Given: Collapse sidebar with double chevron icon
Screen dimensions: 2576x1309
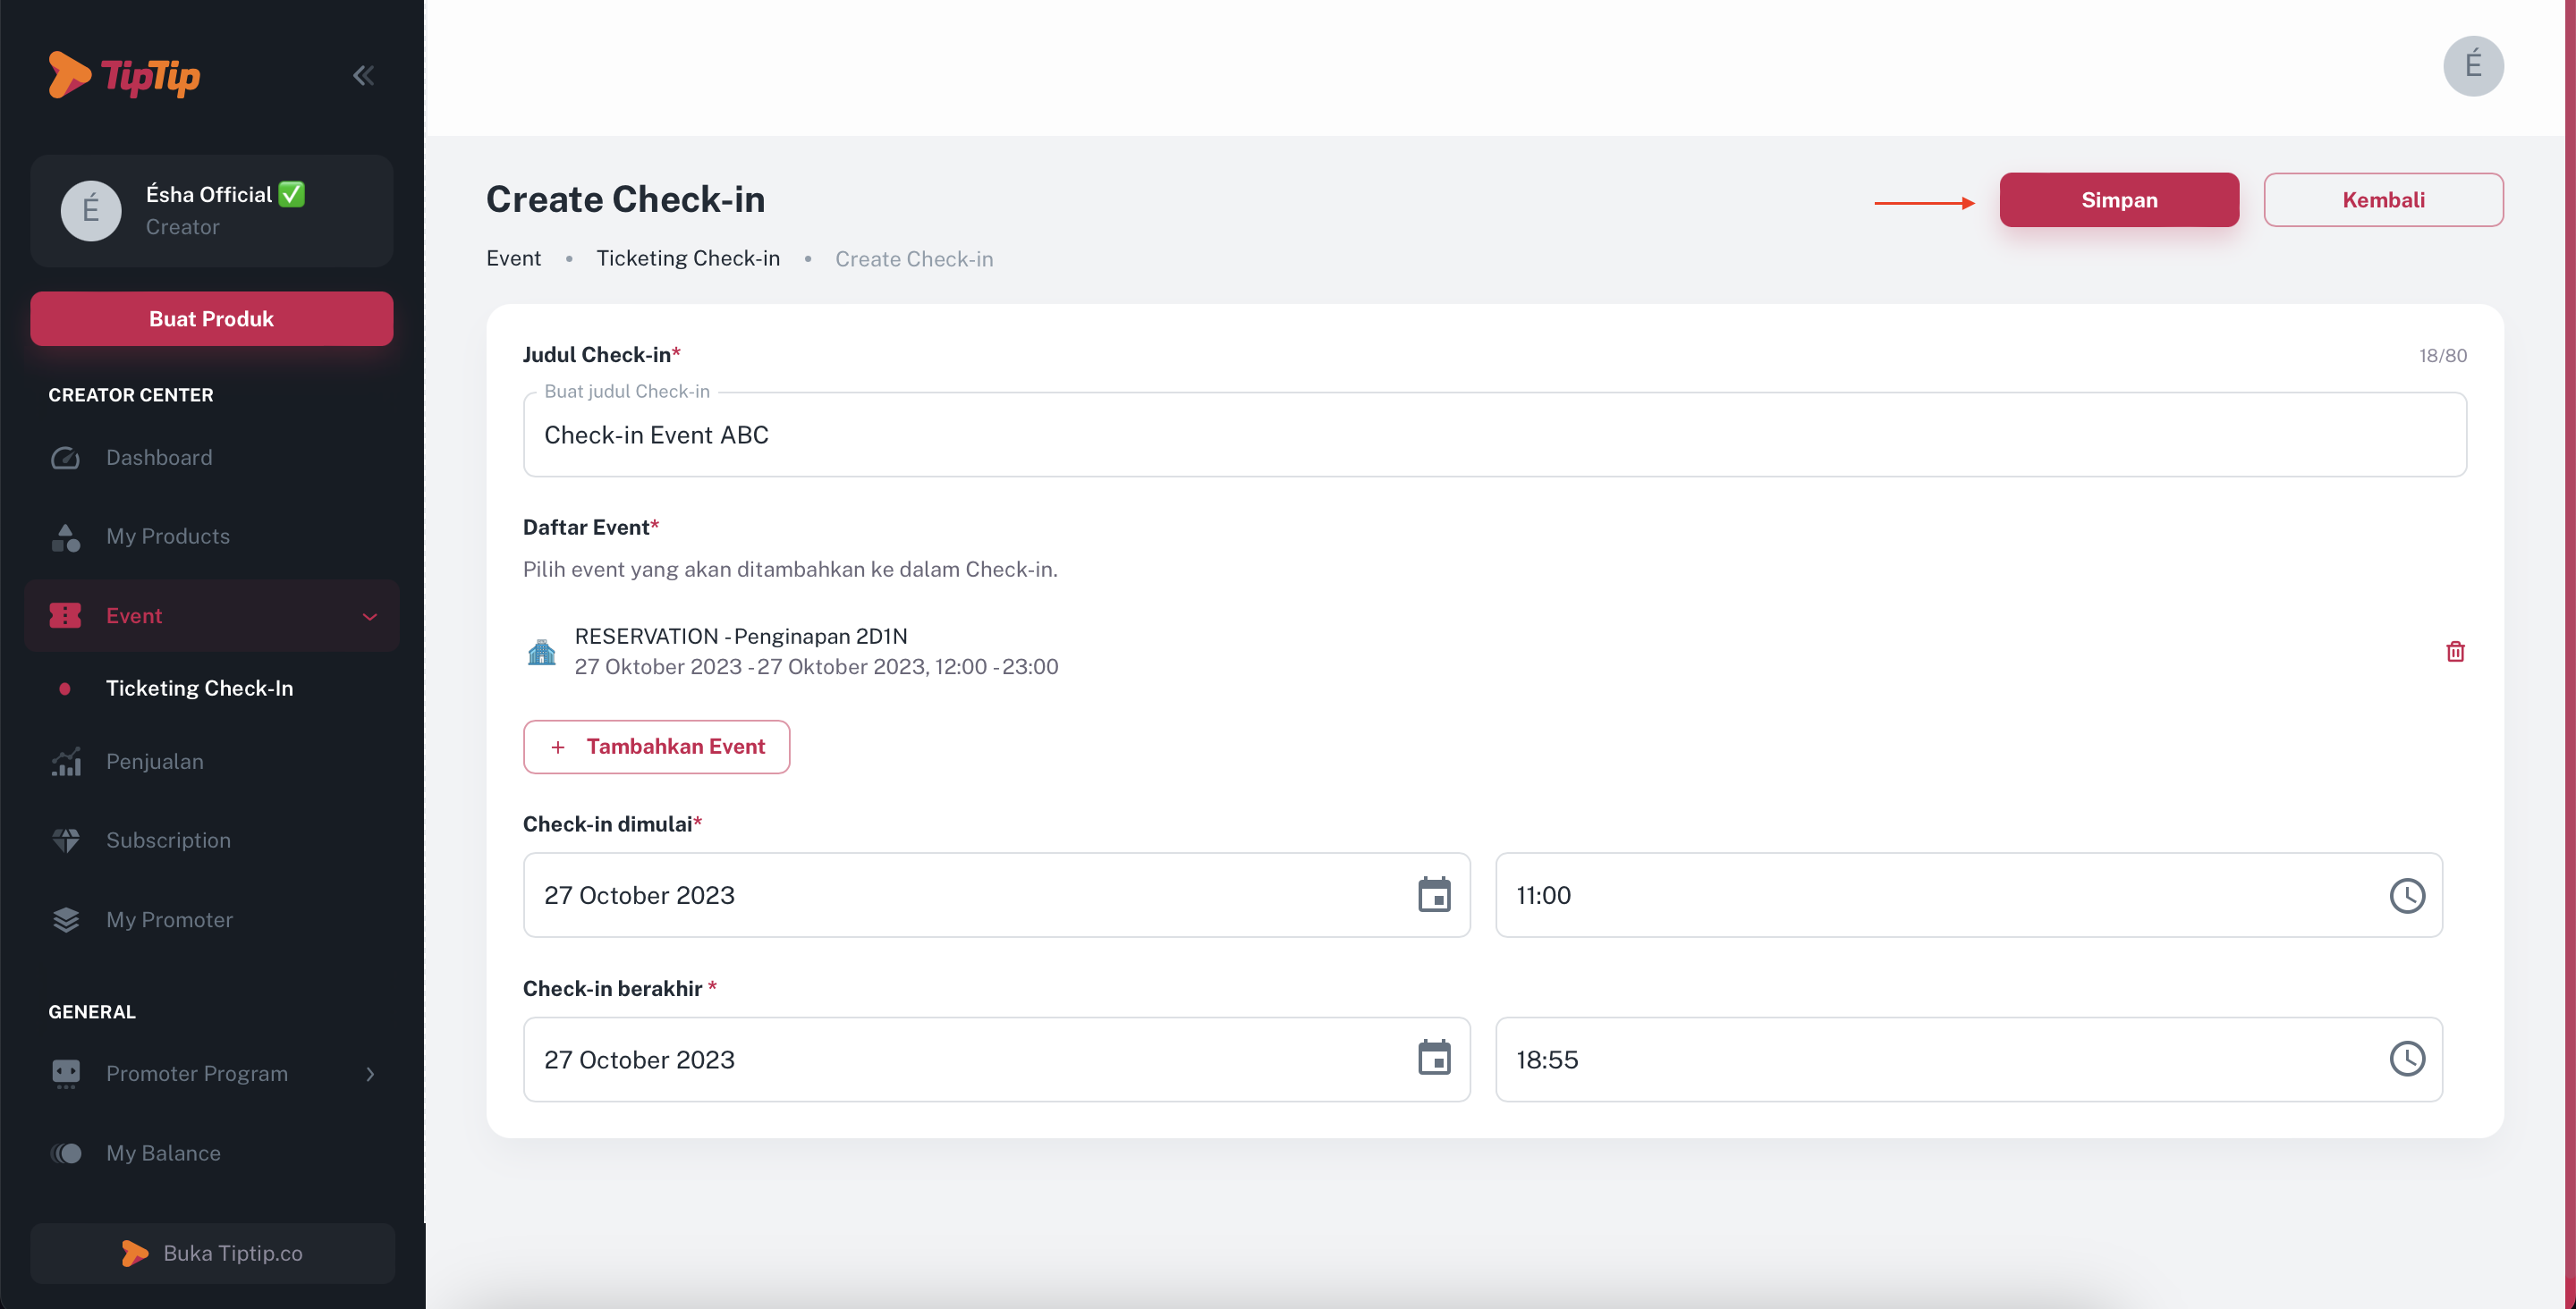Looking at the screenshot, I should coord(363,76).
